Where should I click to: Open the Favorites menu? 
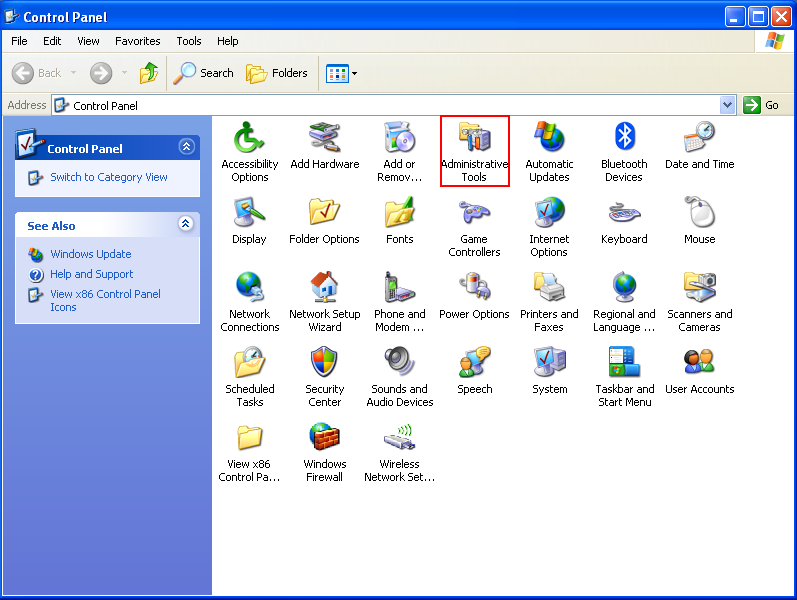click(x=137, y=41)
